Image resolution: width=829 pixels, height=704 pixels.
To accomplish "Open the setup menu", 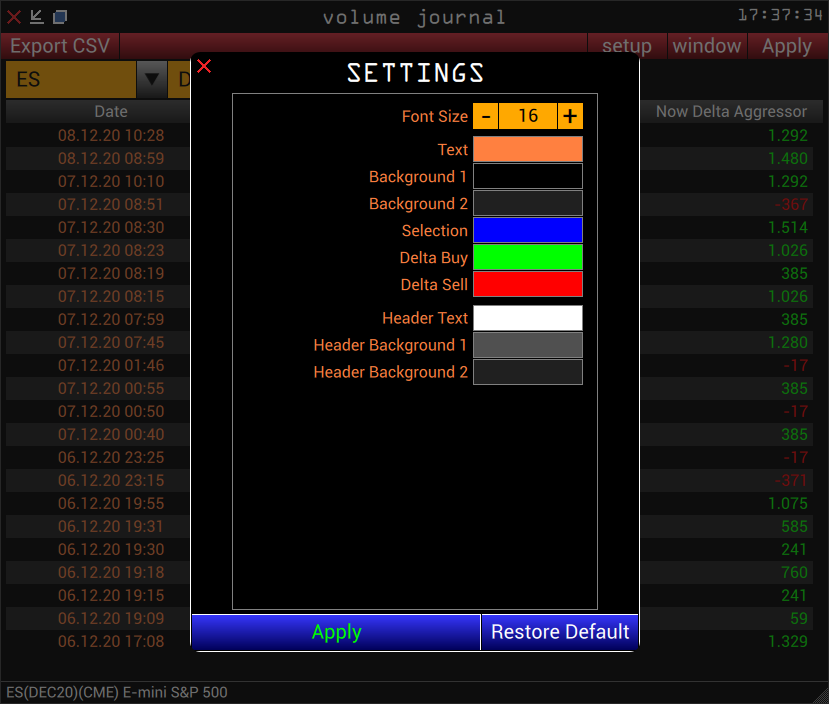I will (x=626, y=46).
